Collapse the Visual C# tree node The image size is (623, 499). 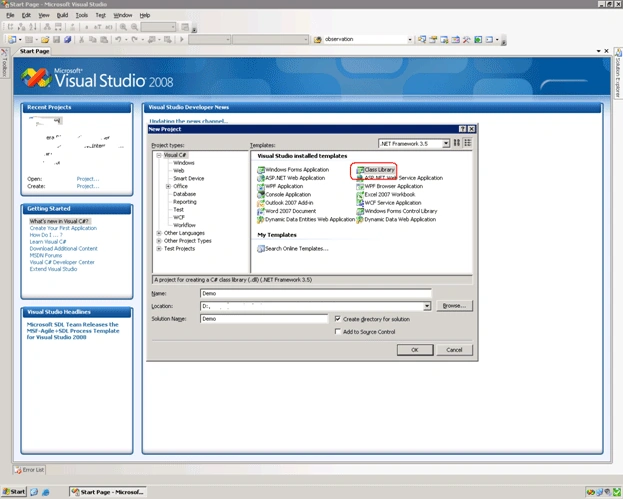[159, 155]
